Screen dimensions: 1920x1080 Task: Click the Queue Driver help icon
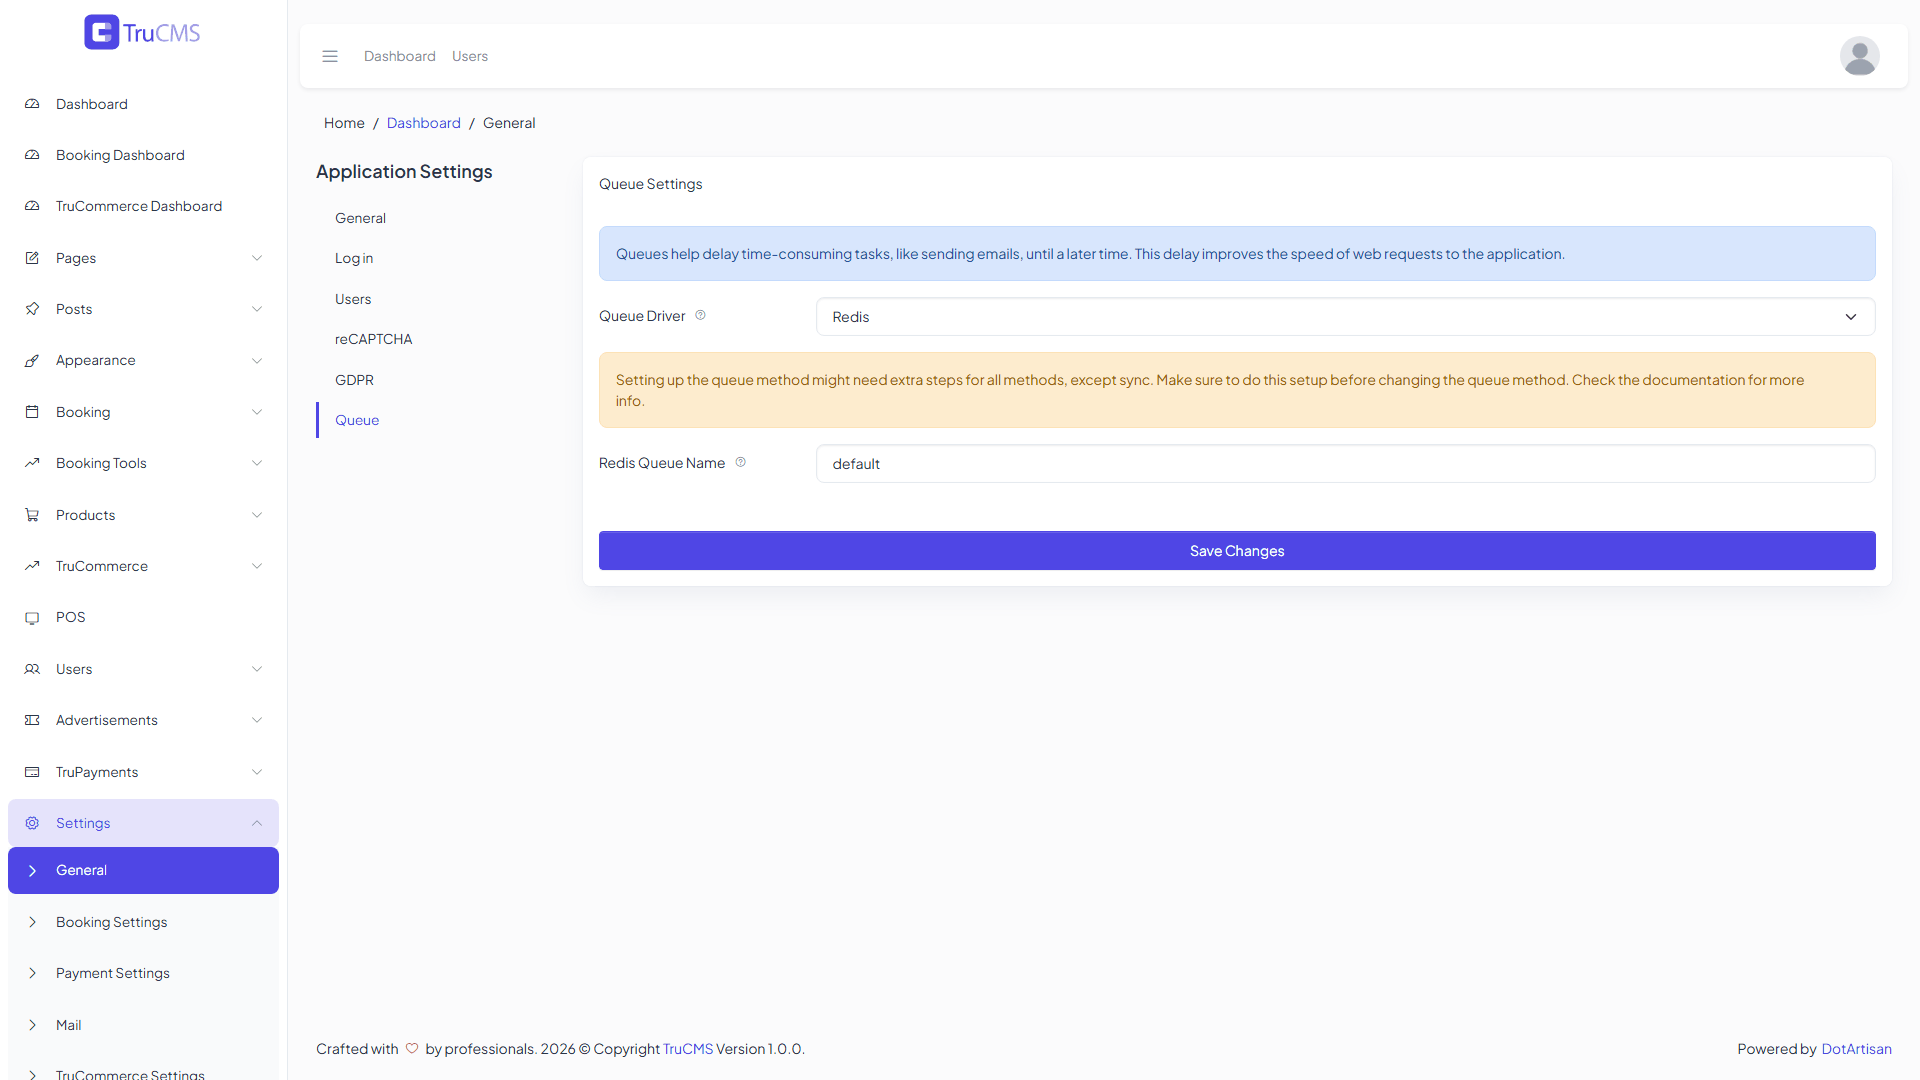[700, 315]
